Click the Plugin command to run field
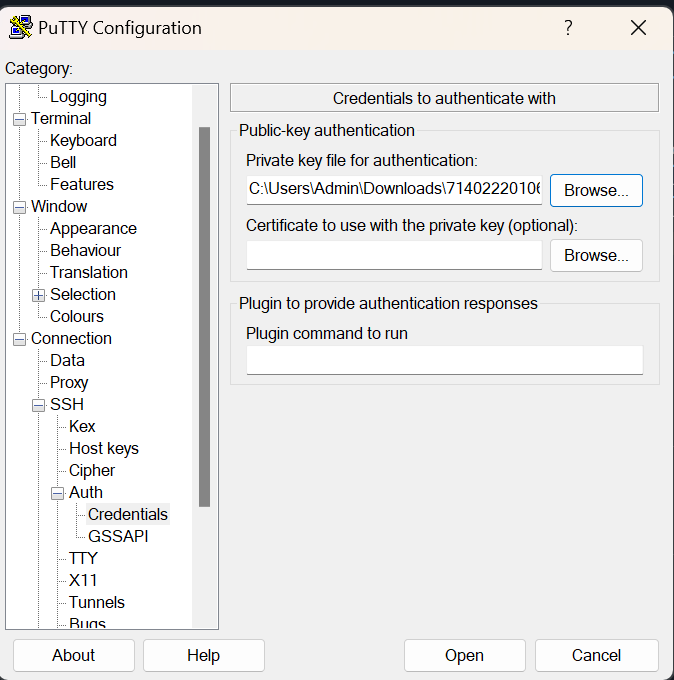The width and height of the screenshot is (674, 680). point(445,360)
